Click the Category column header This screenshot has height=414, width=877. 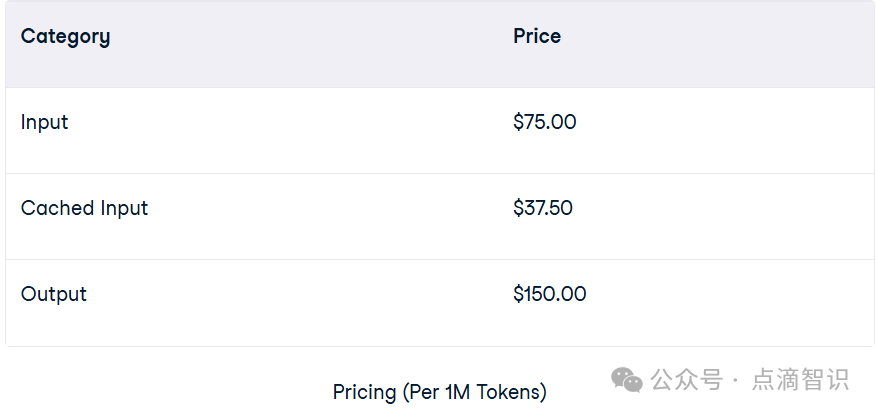65,37
